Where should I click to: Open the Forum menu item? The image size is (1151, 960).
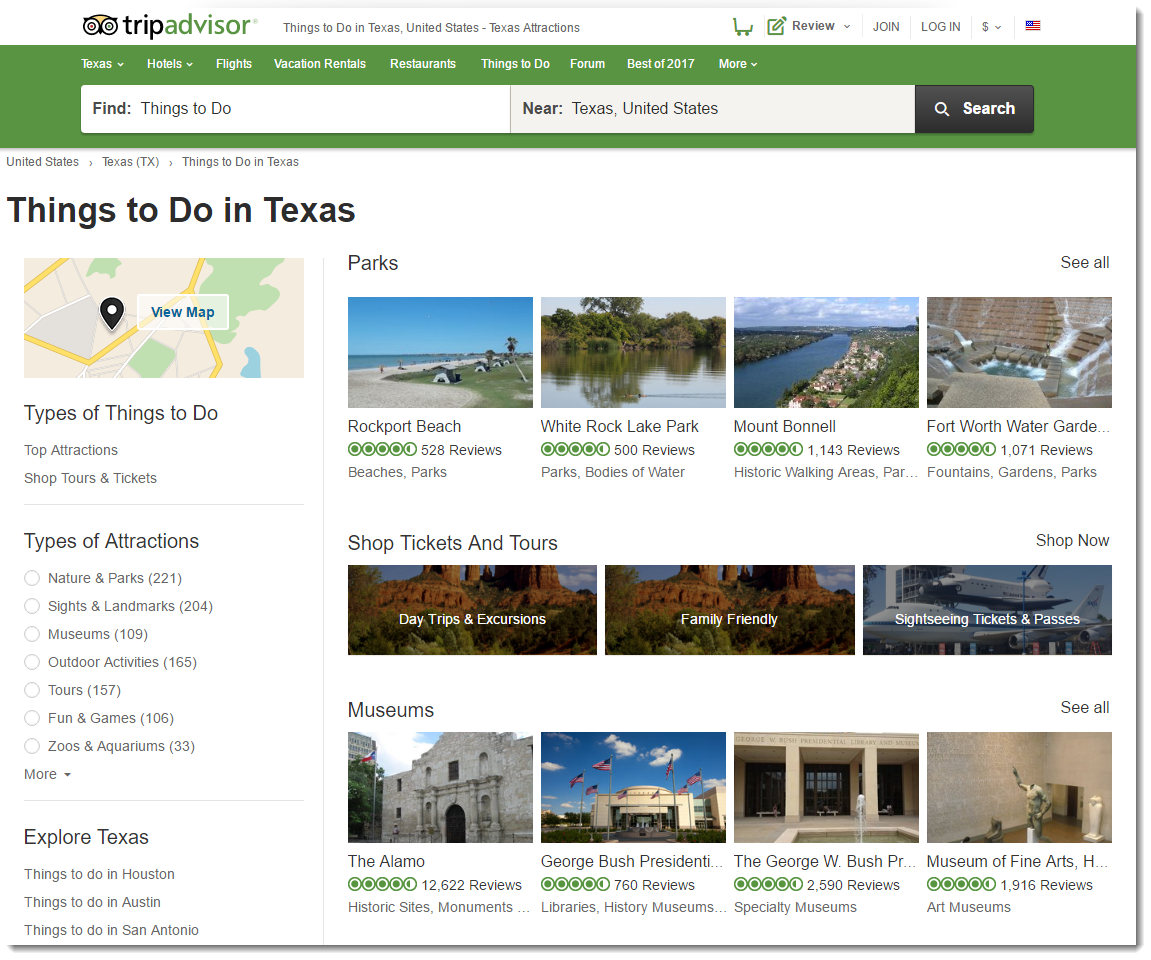click(x=587, y=64)
